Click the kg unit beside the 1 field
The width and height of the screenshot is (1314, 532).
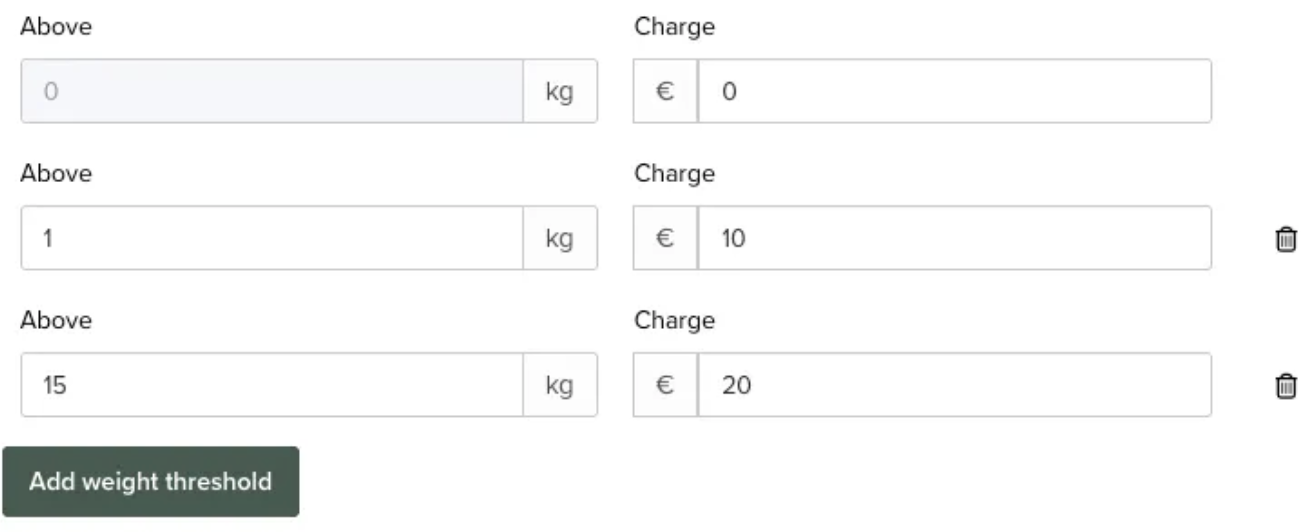(560, 238)
